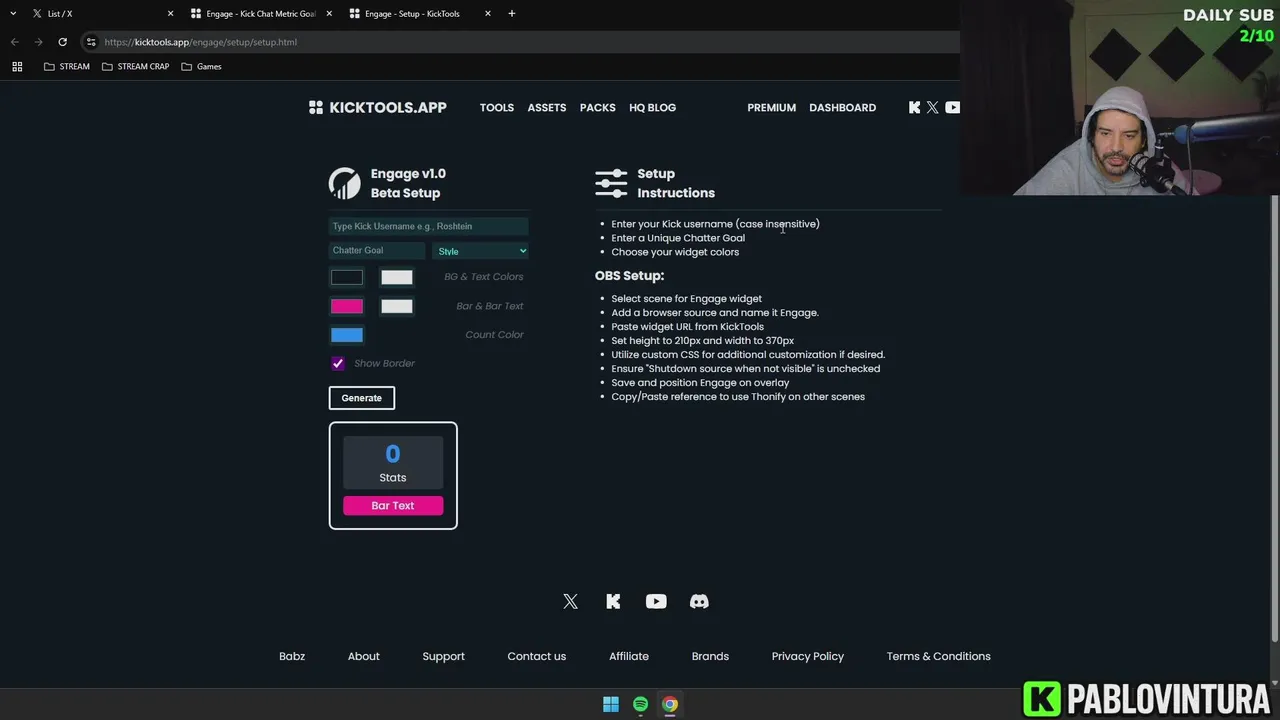Viewport: 1280px width, 720px height.
Task: Open the STREAM bookmarks folder
Action: pyautogui.click(x=67, y=66)
